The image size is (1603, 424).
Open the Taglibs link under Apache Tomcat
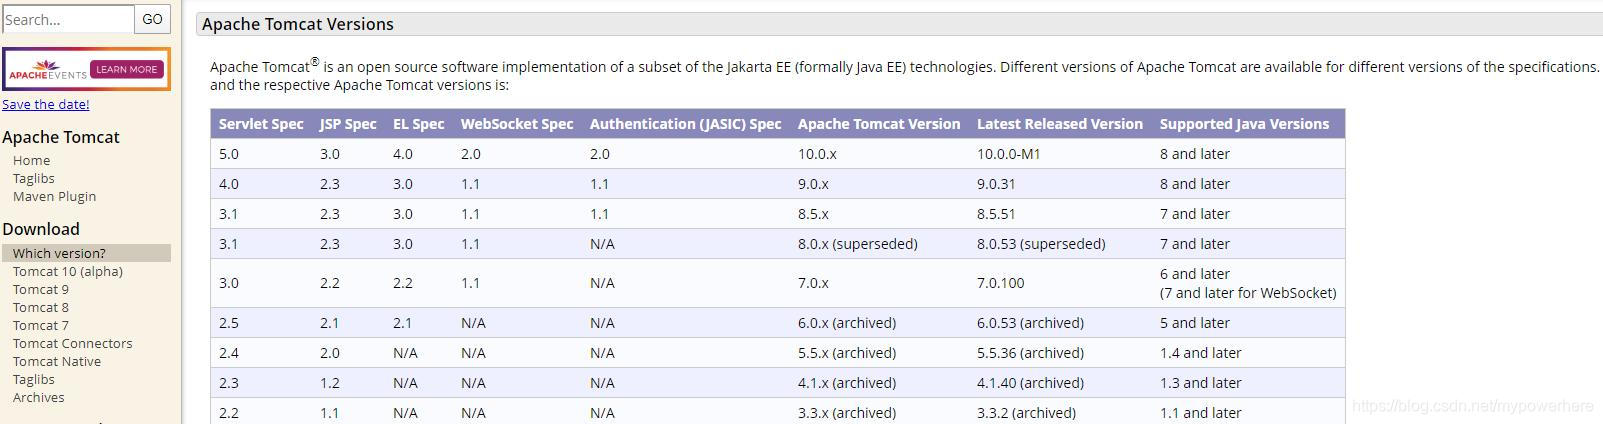(34, 178)
